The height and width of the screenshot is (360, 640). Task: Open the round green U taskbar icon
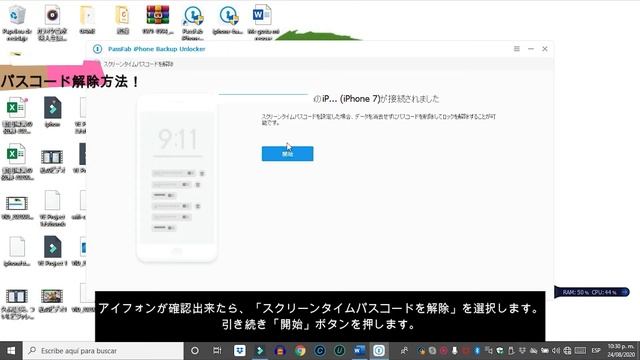click(x=339, y=351)
